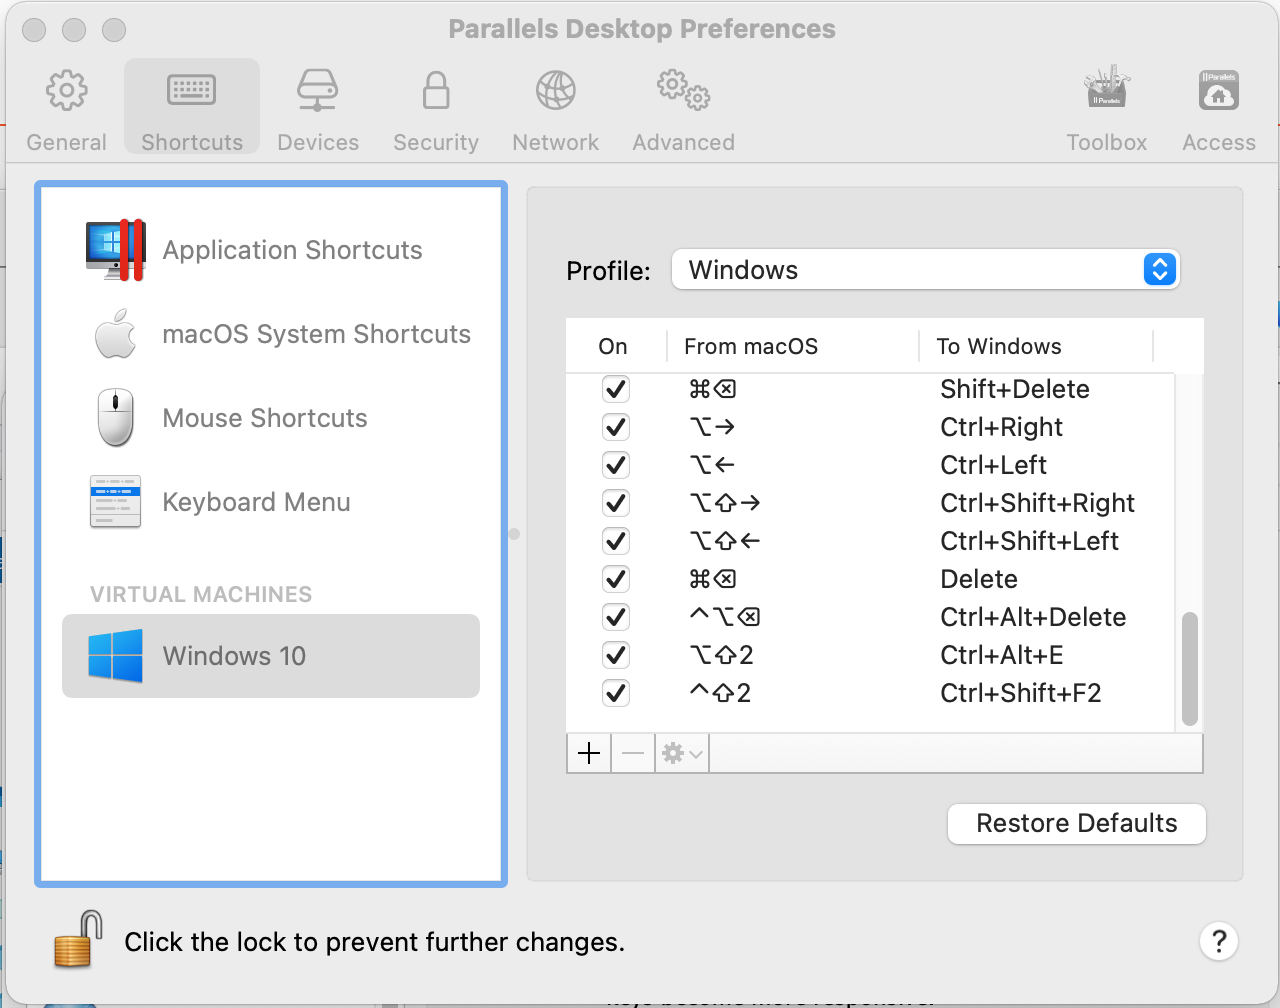Open the Network globe icon
Screen dimensions: 1280x1008
[x=555, y=92]
